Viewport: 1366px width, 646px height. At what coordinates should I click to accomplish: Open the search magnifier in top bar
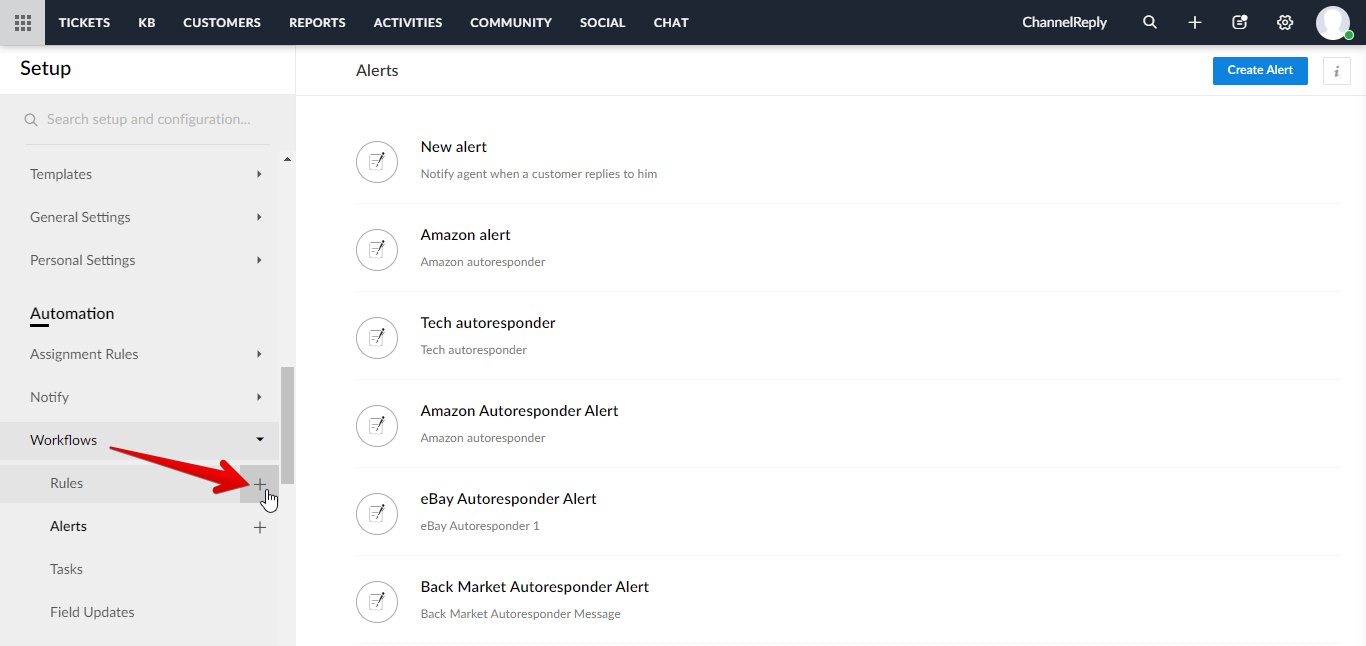(x=1150, y=22)
